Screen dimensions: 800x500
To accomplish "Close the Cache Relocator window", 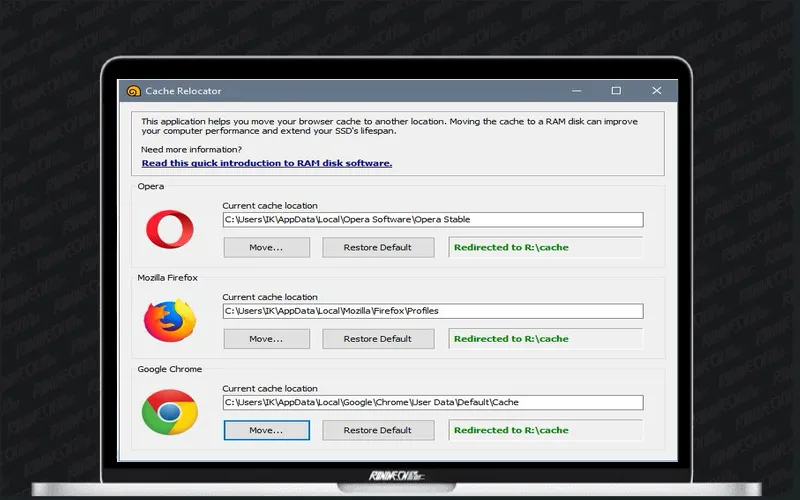I will (x=657, y=91).
